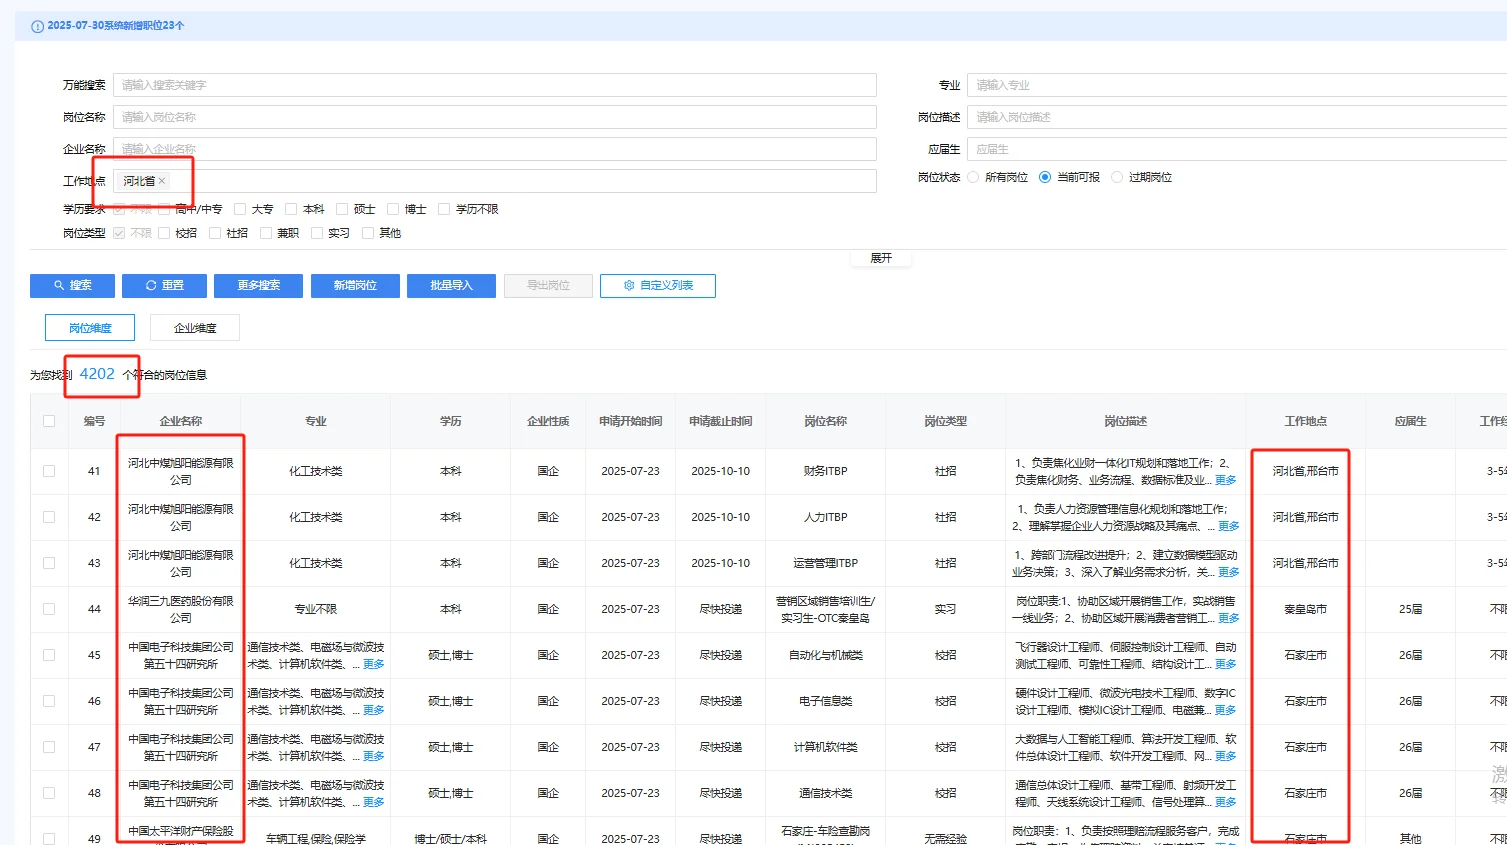Reset filters with the 重置 button
Screen dimensions: 1507x845
click(164, 286)
